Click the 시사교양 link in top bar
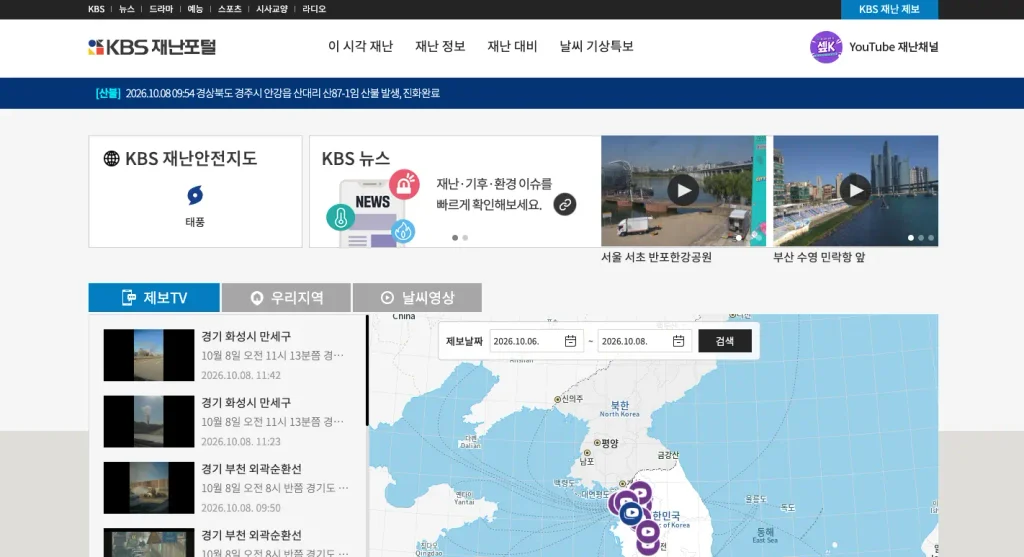This screenshot has height=557, width=1024. point(272,9)
